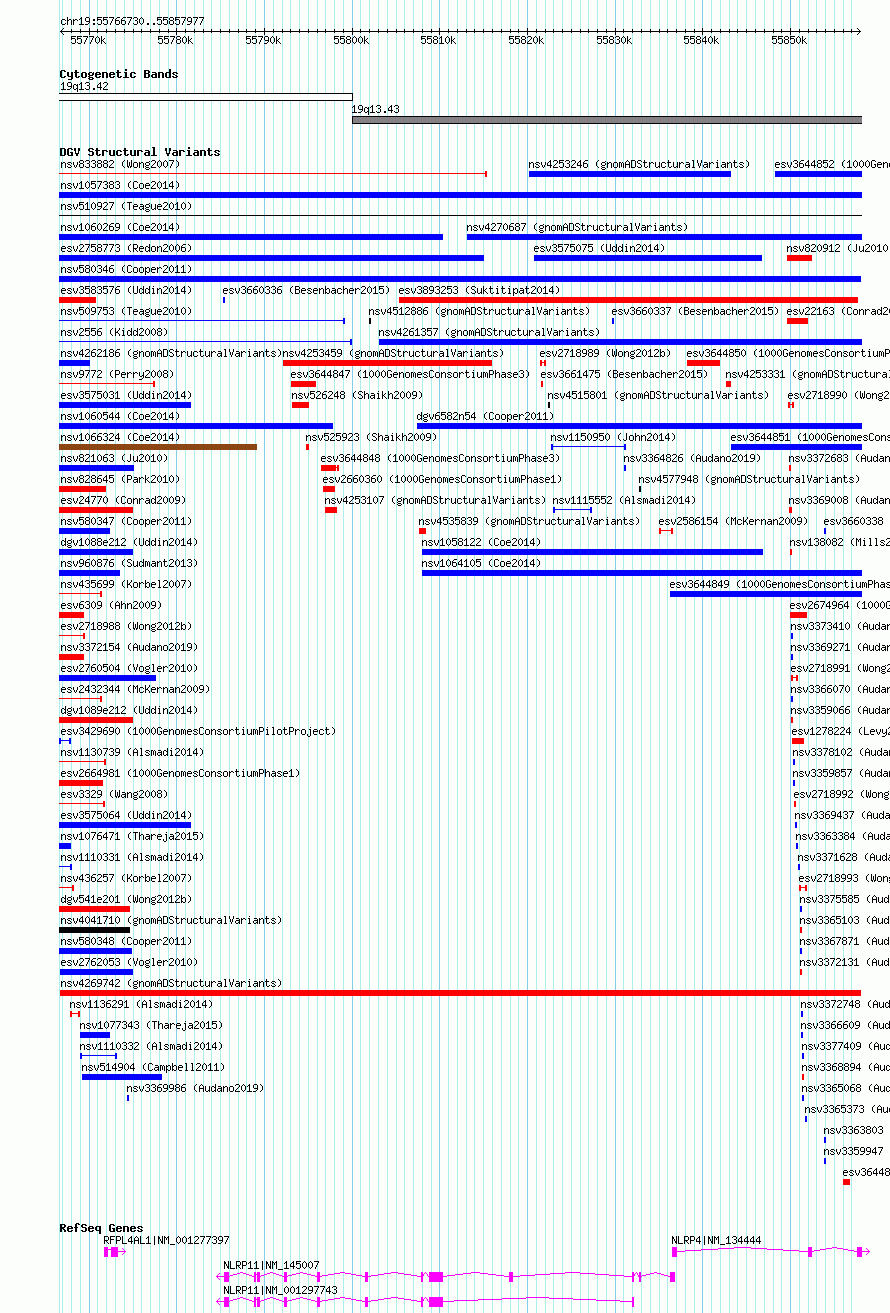Select esv2758773 (Redon2006) variant

point(125,248)
